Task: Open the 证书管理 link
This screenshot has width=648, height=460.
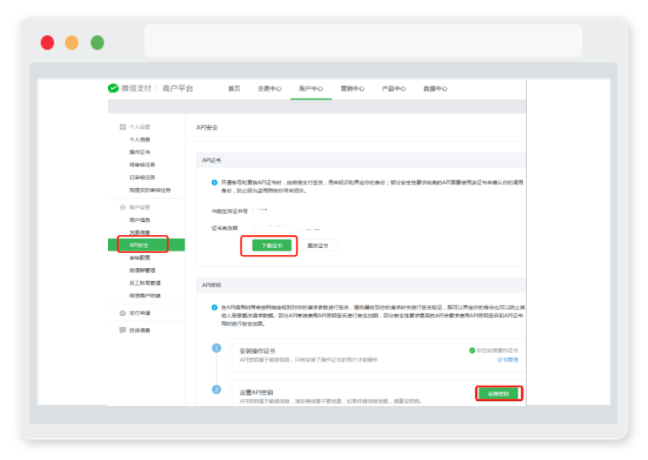Action: 507,360
